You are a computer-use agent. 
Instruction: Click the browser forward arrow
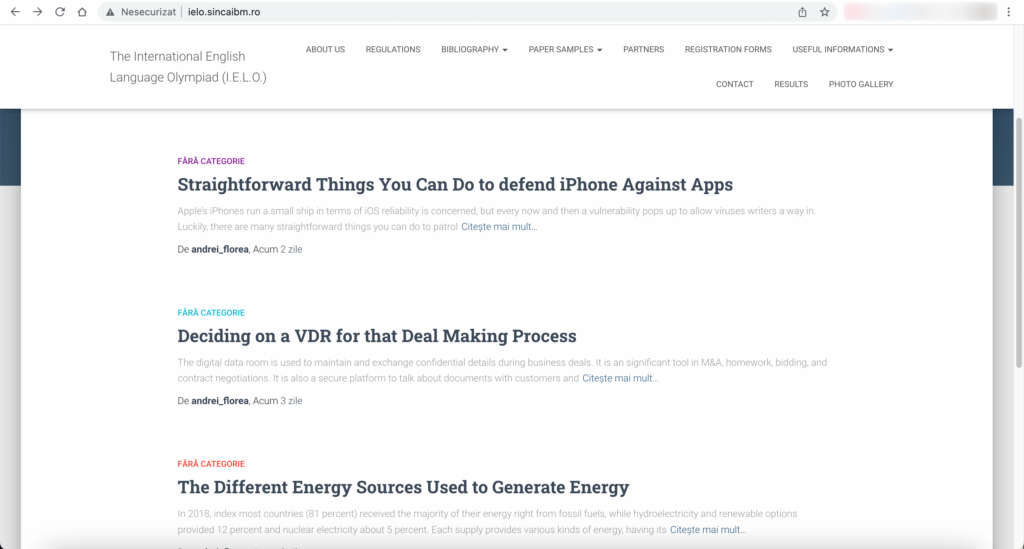(x=37, y=12)
